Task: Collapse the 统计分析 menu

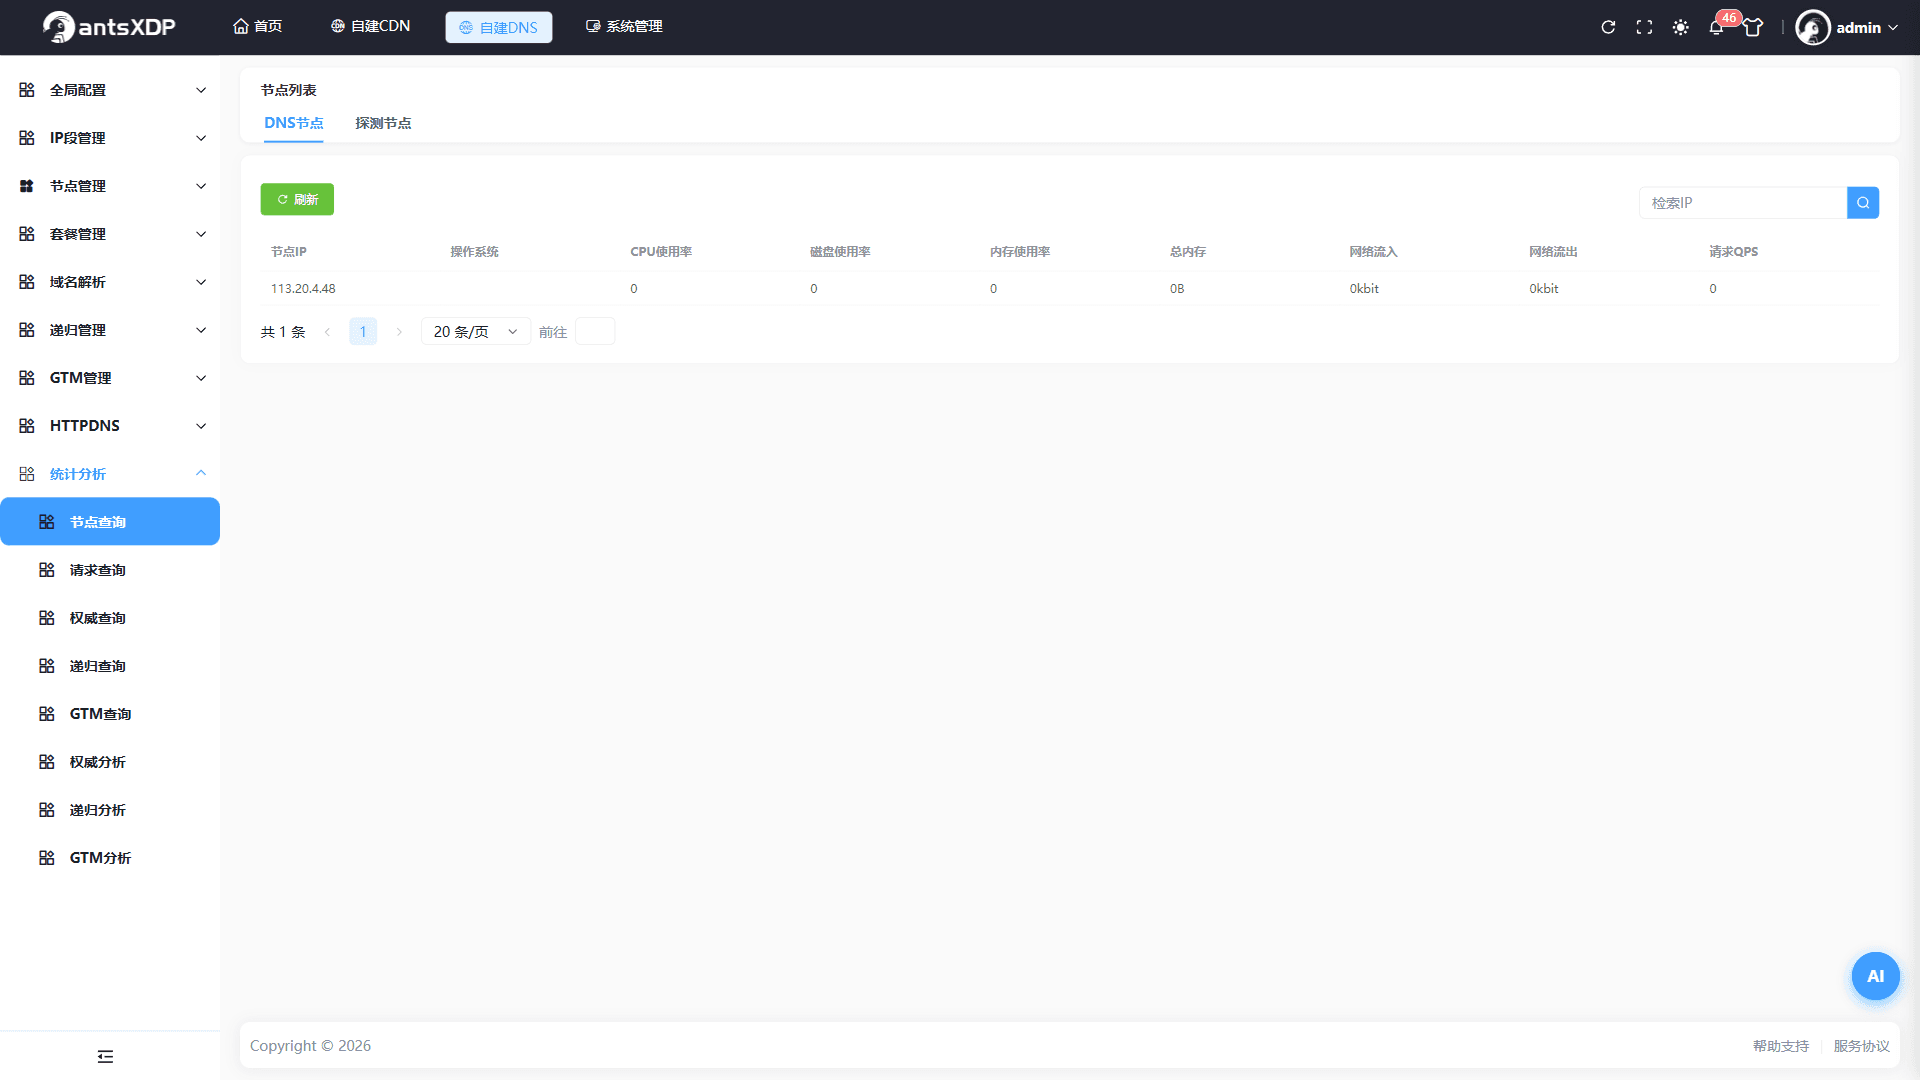Action: pyautogui.click(x=110, y=474)
